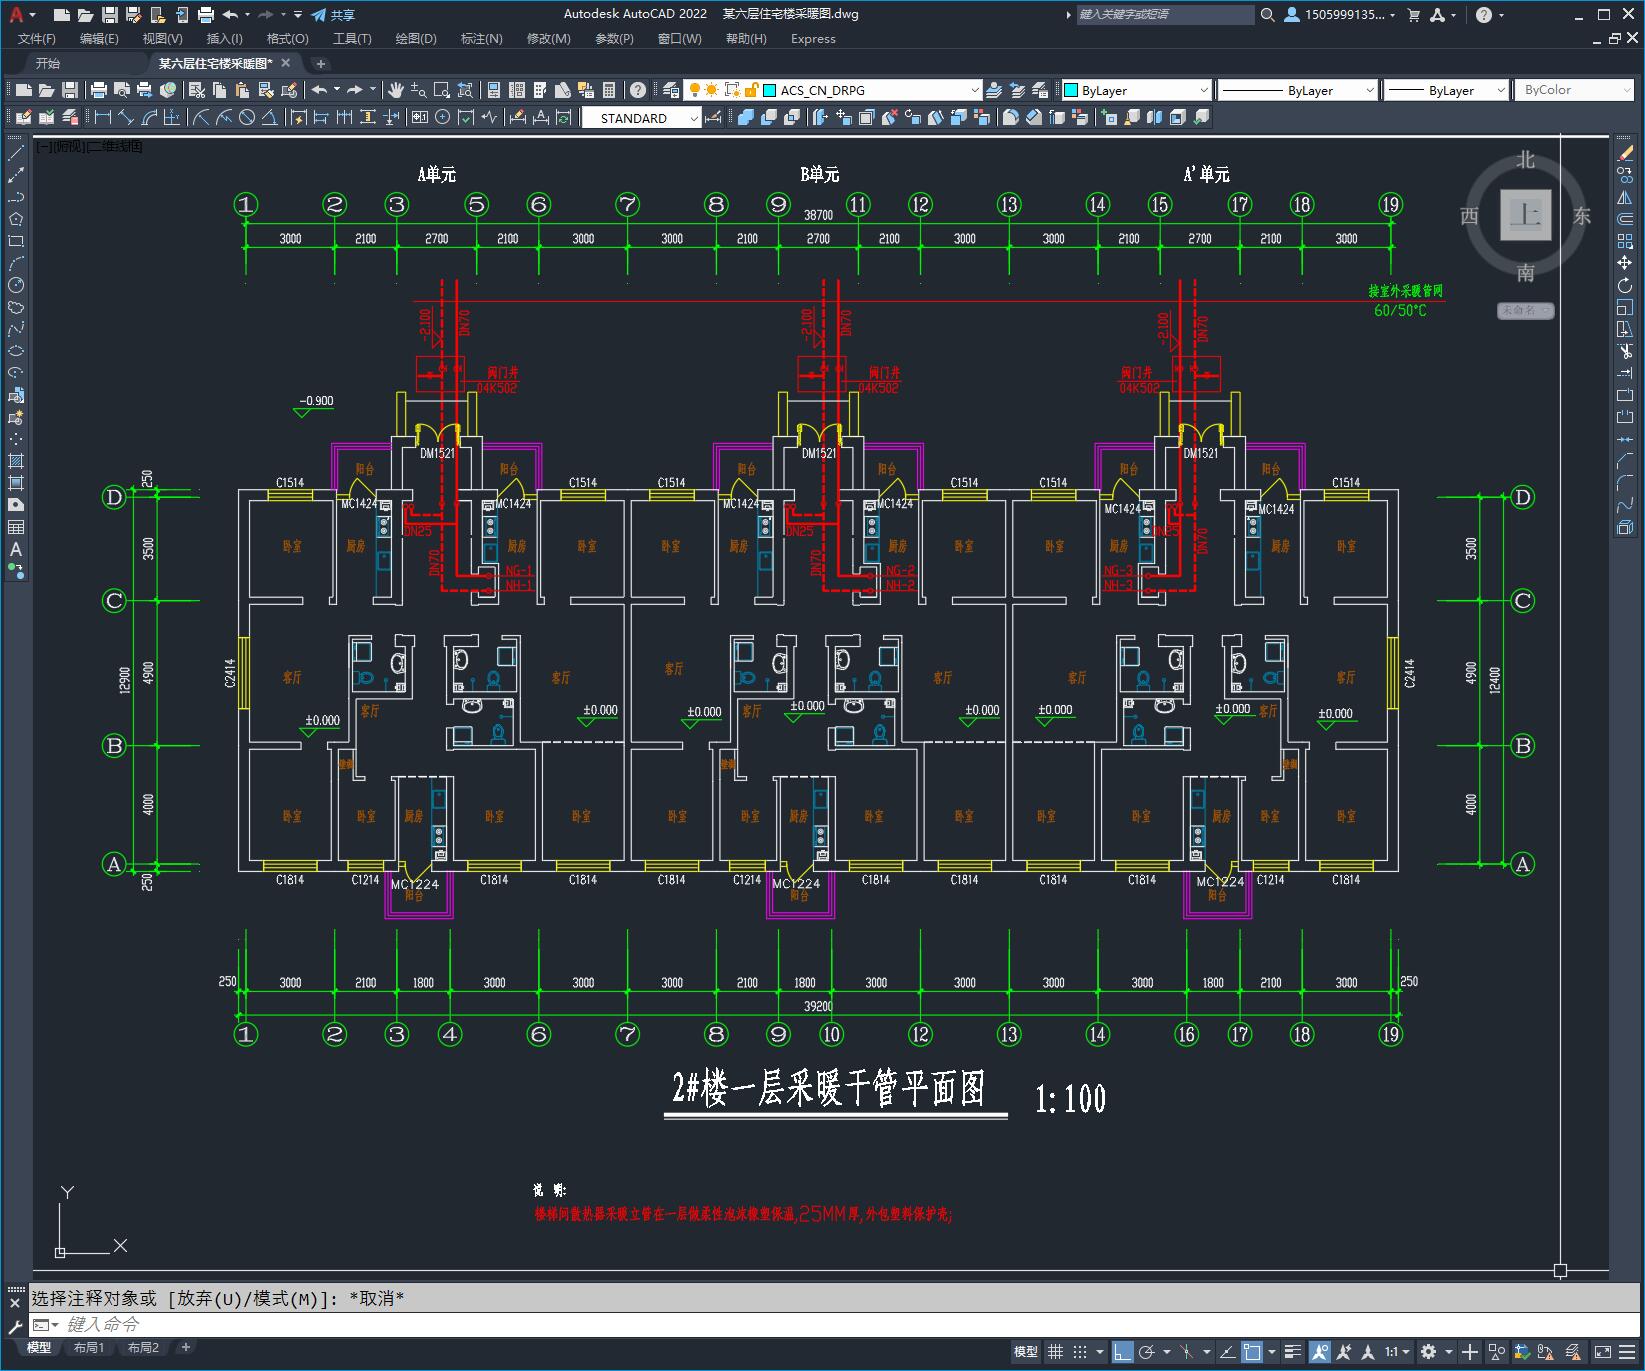Screen dimensions: 1645x1371
Task: Open the ByLayer lineweight dropdown
Action: coord(1446,90)
